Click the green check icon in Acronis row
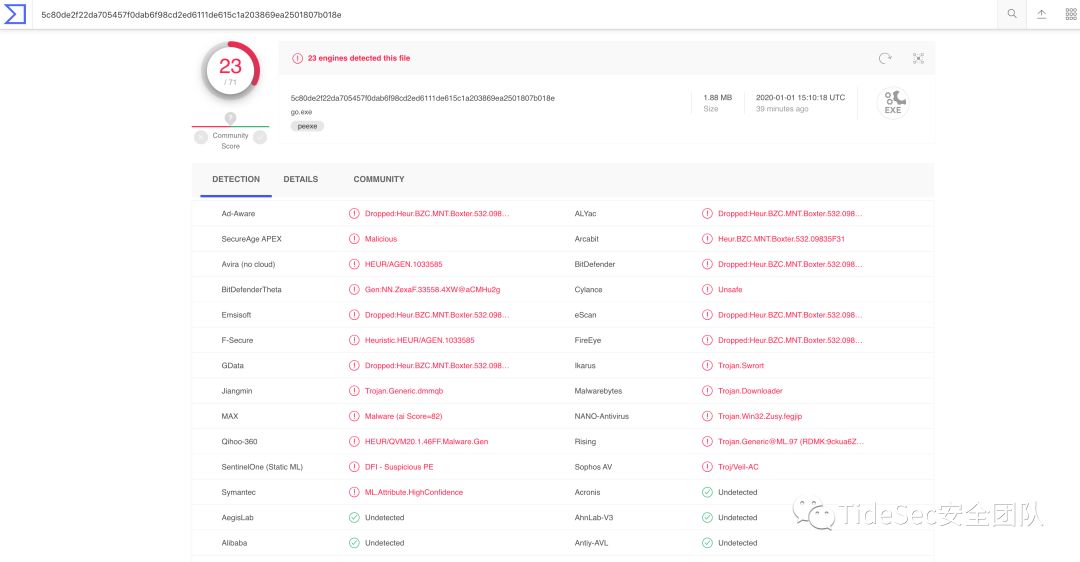 click(x=707, y=492)
